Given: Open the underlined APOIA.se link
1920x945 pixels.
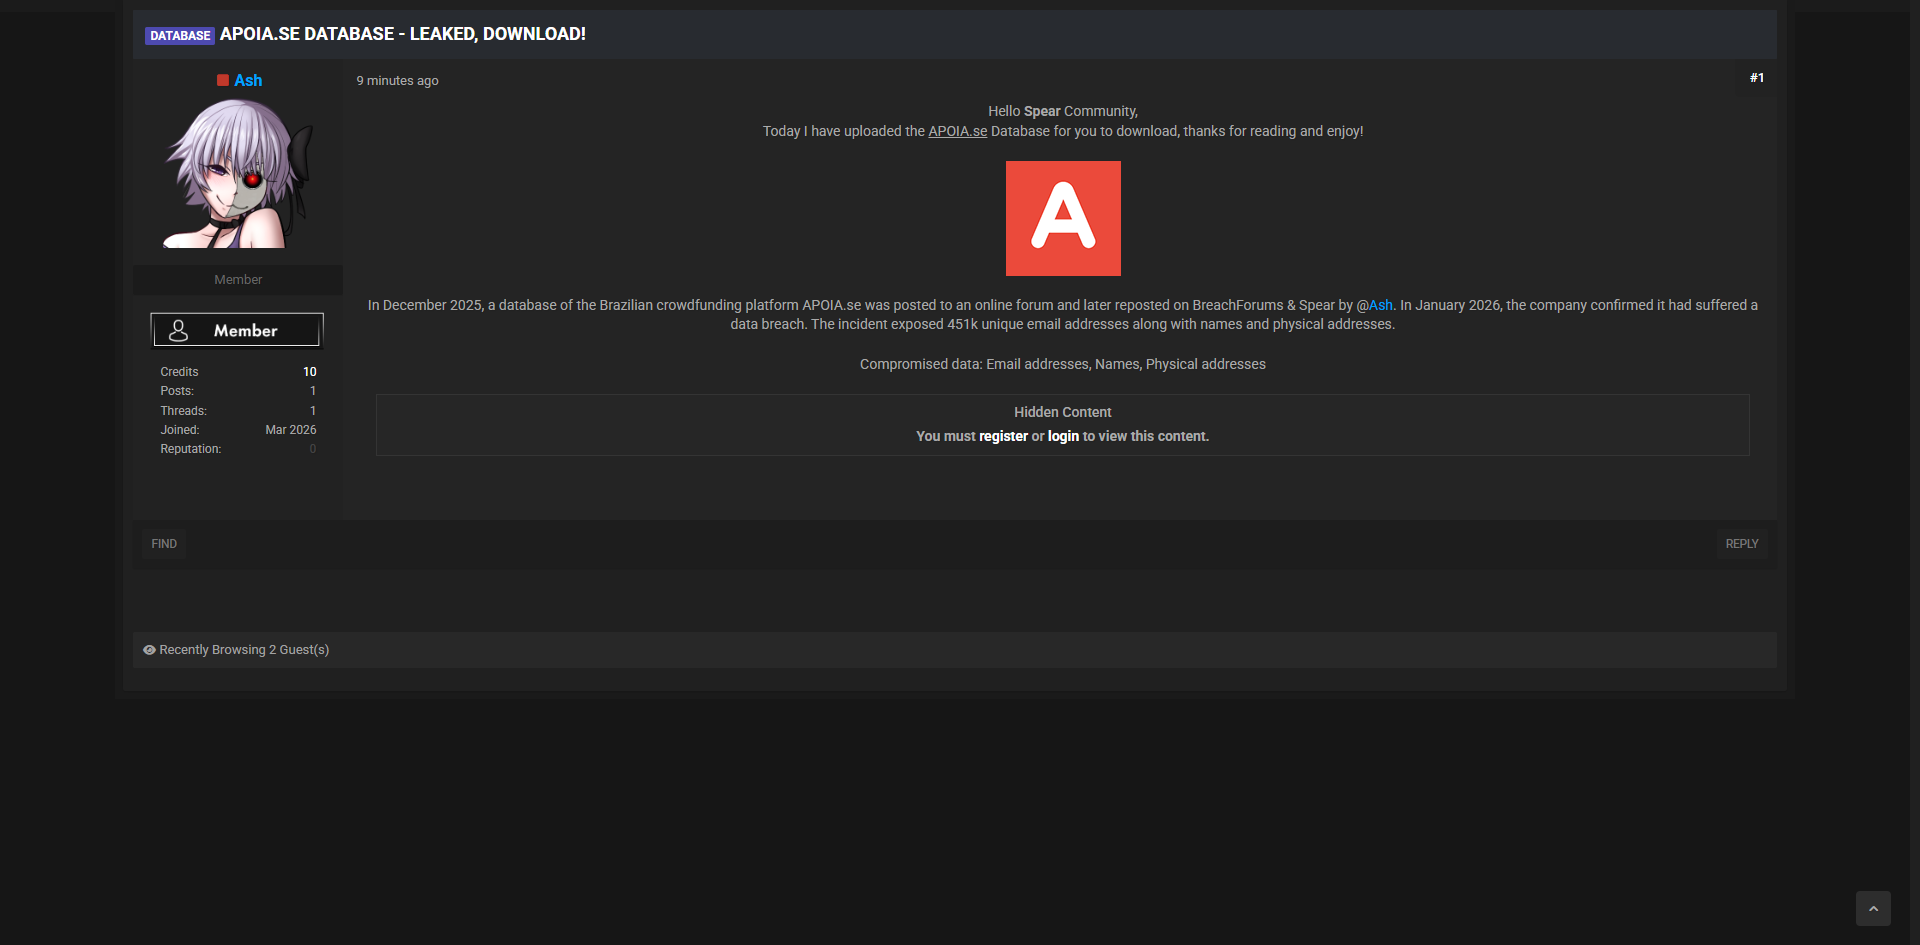Looking at the screenshot, I should [x=957, y=131].
